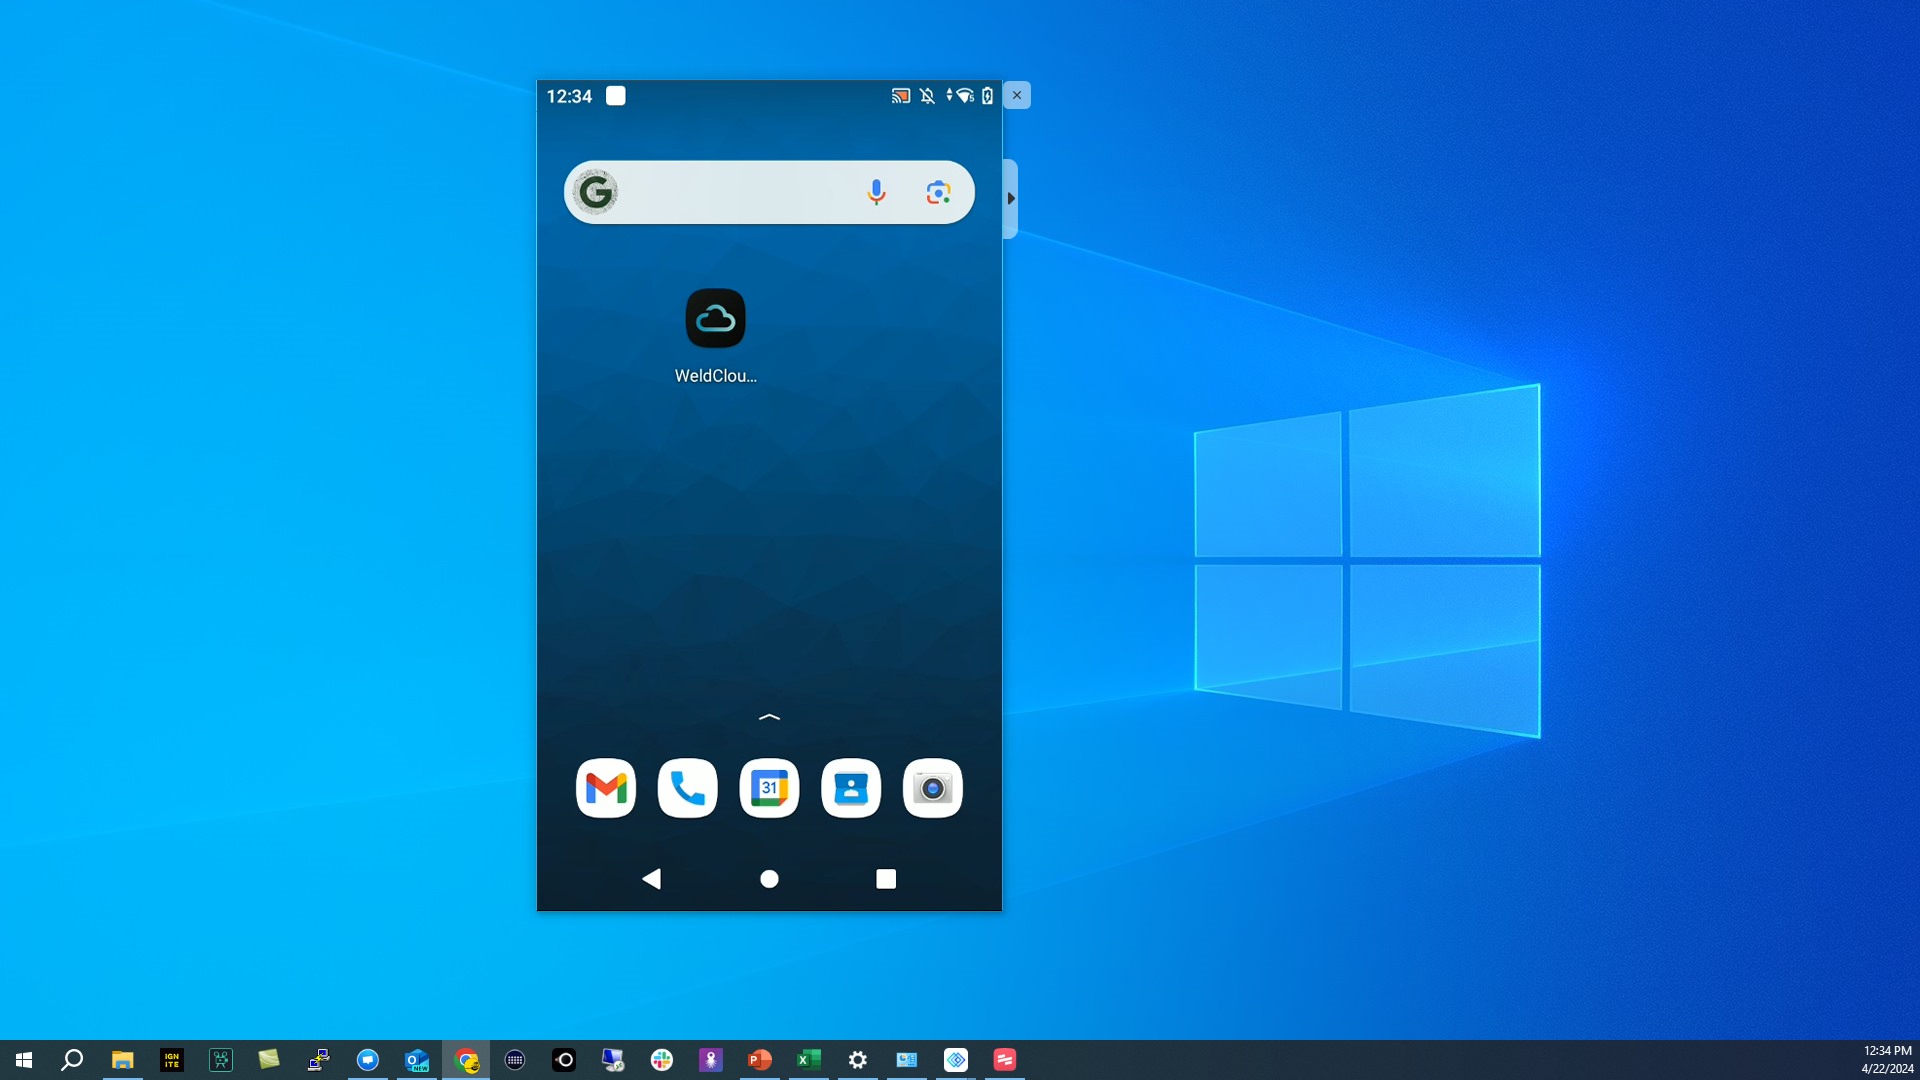Click the Wi-Fi status icon
The image size is (1920, 1080).
tap(964, 96)
